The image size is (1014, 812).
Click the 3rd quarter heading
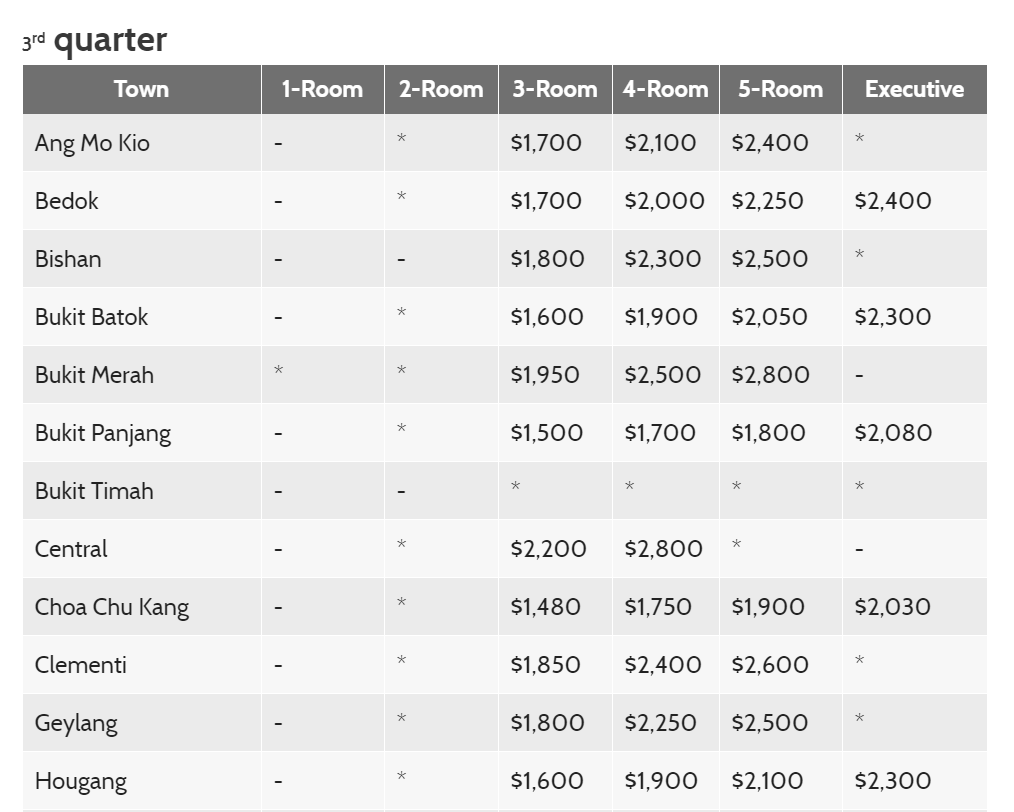pos(95,40)
